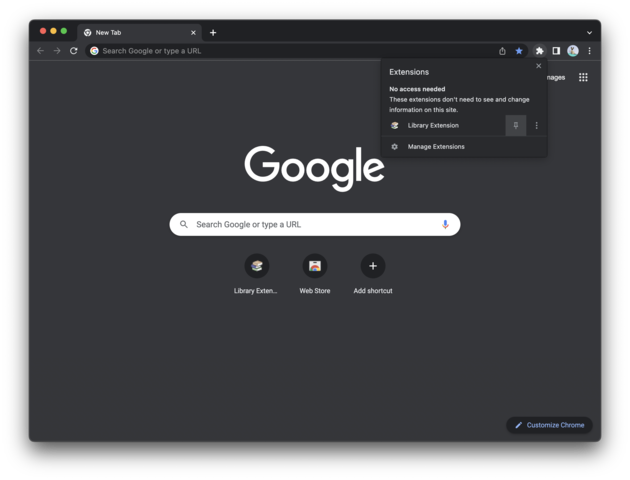The image size is (630, 480).
Task: Open the profile avatar menu
Action: [573, 51]
